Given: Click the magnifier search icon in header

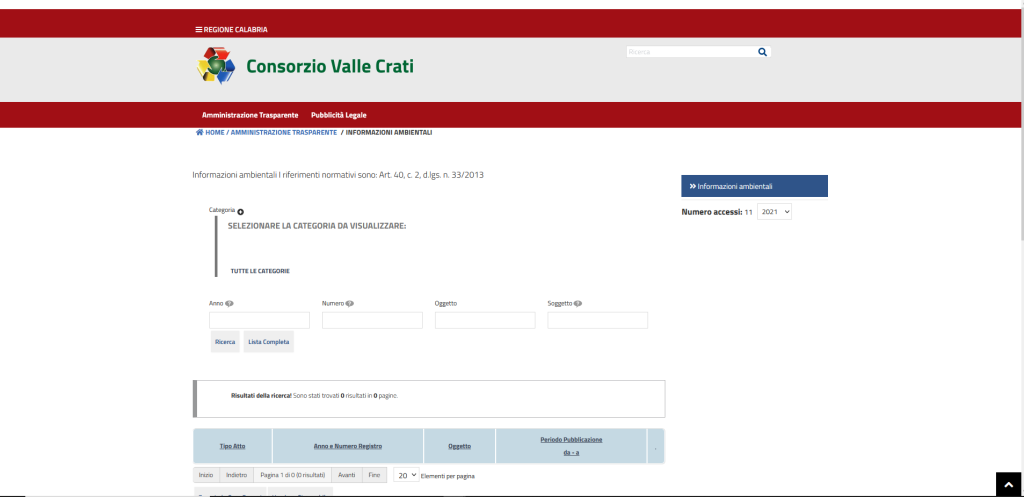Looking at the screenshot, I should pos(762,52).
